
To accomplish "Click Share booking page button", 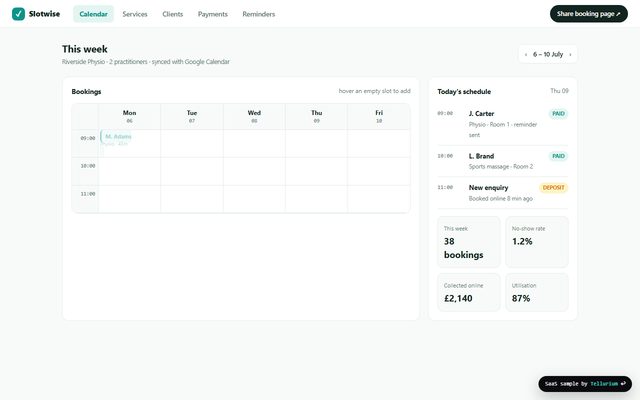I will pos(589,14).
